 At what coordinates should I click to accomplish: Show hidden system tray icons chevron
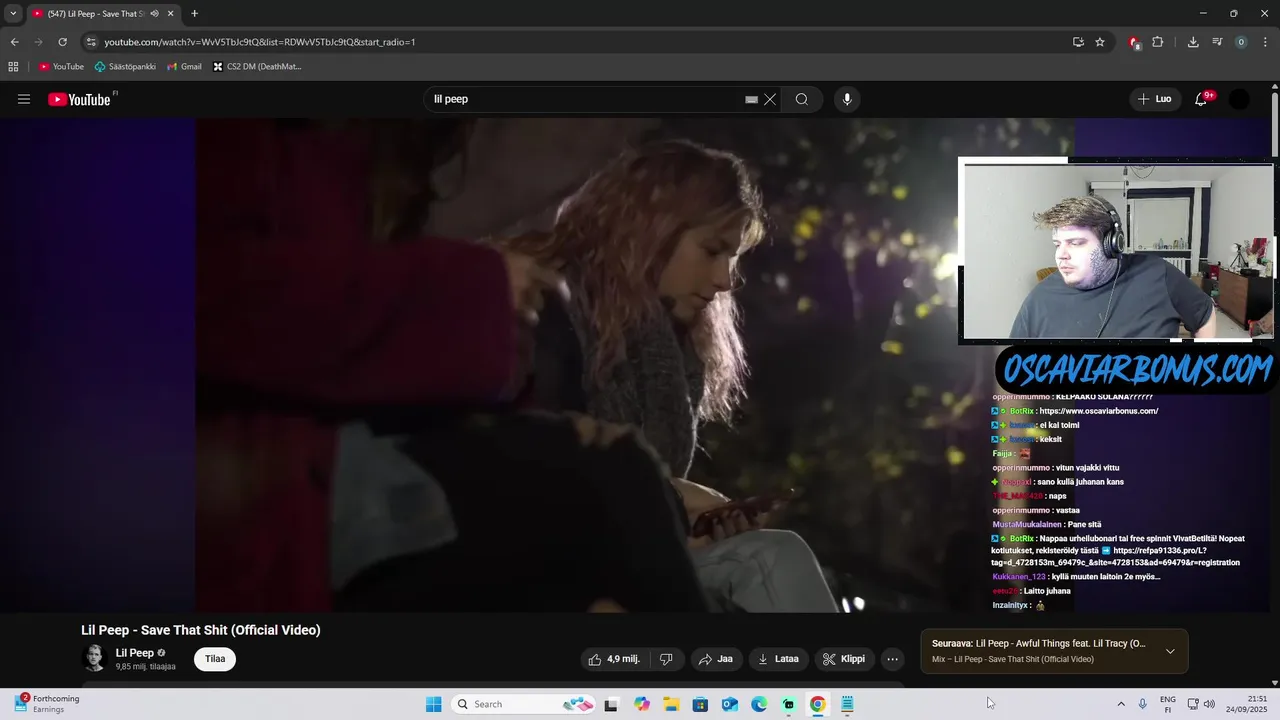tap(1121, 704)
